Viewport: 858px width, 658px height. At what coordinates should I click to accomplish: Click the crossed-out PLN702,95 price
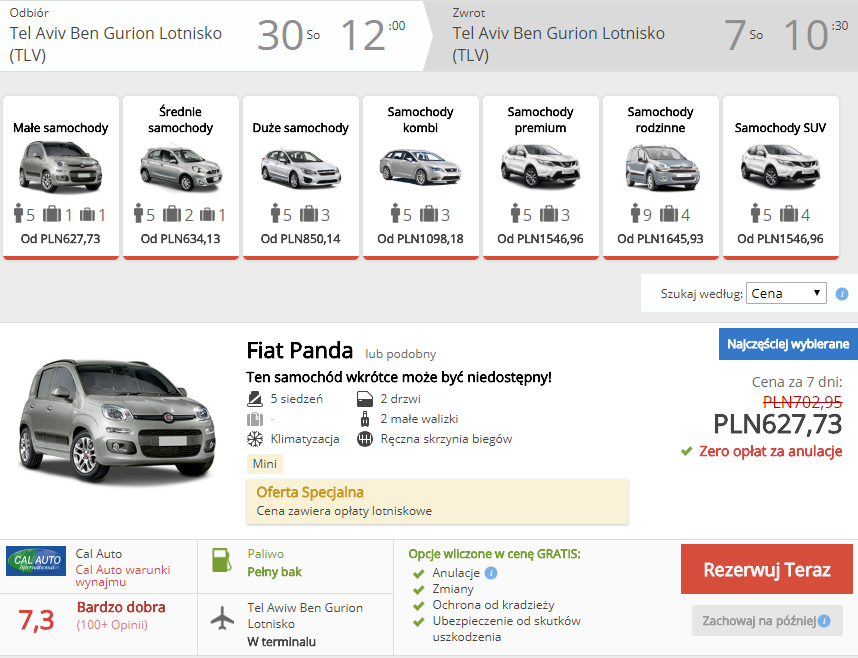coord(803,402)
